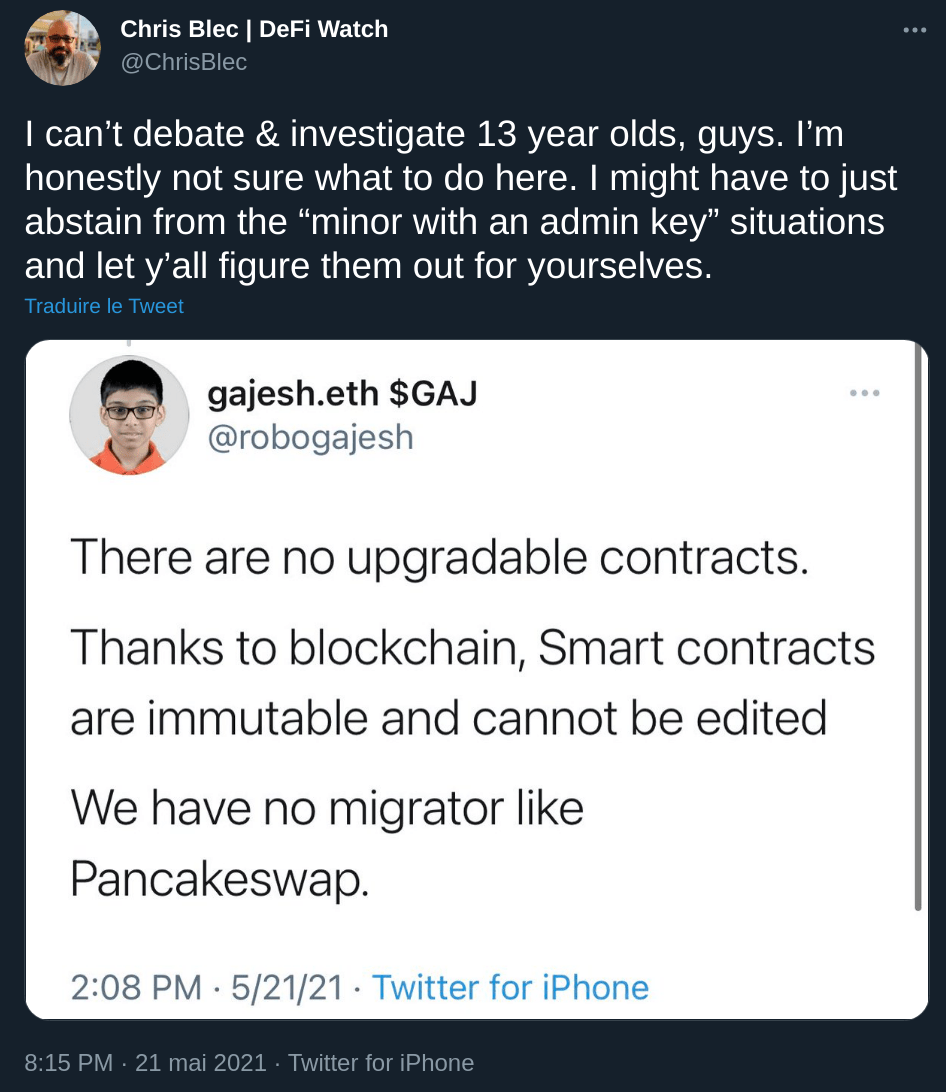Screen dimensions: 946x1092
Task: Click the line "There are no upgradable contracts."
Action: point(438,557)
